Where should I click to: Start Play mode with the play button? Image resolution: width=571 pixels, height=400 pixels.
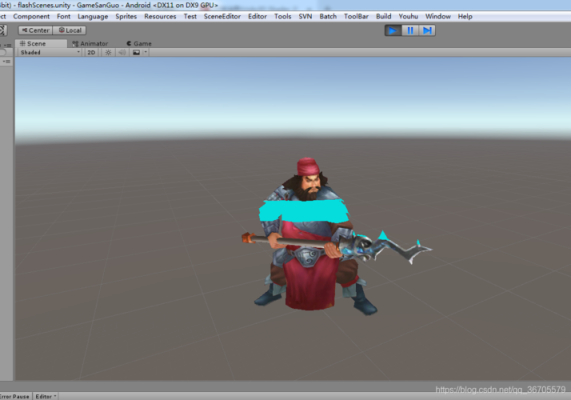(393, 31)
